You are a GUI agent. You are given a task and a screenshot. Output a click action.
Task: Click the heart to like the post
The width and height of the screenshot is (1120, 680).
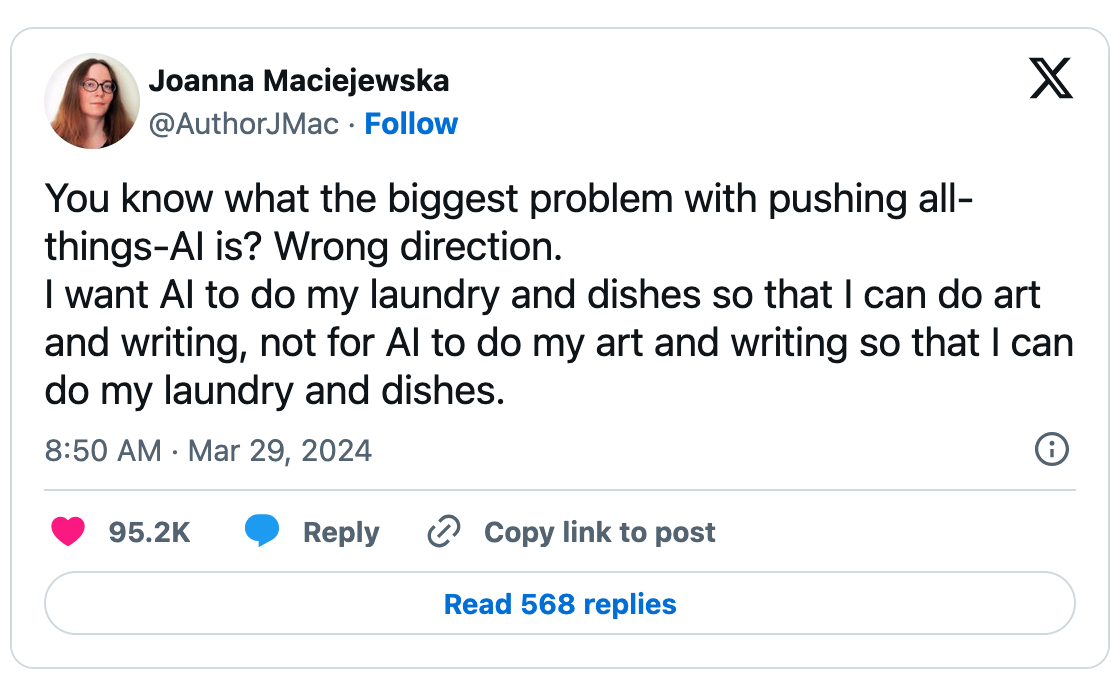click(x=68, y=532)
